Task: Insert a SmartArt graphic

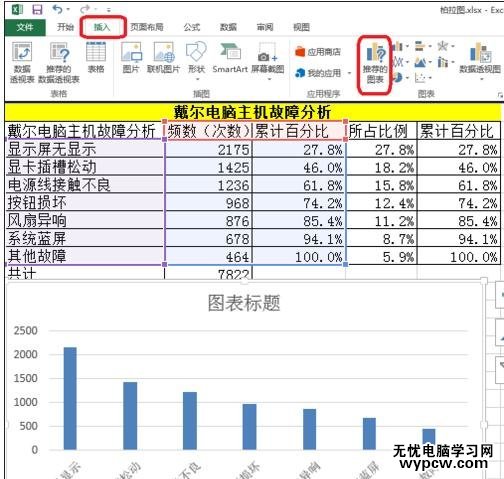Action: 230,57
